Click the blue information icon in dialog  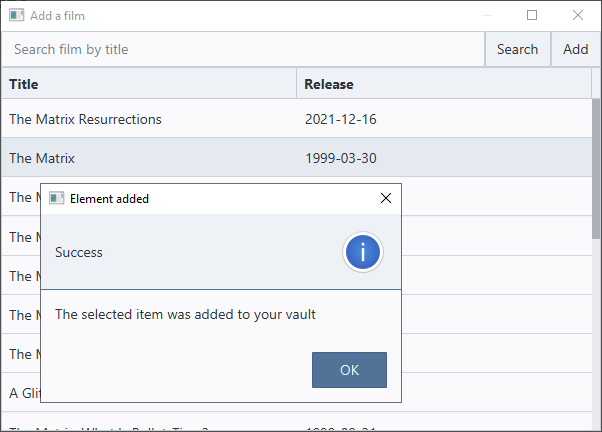[x=362, y=252]
